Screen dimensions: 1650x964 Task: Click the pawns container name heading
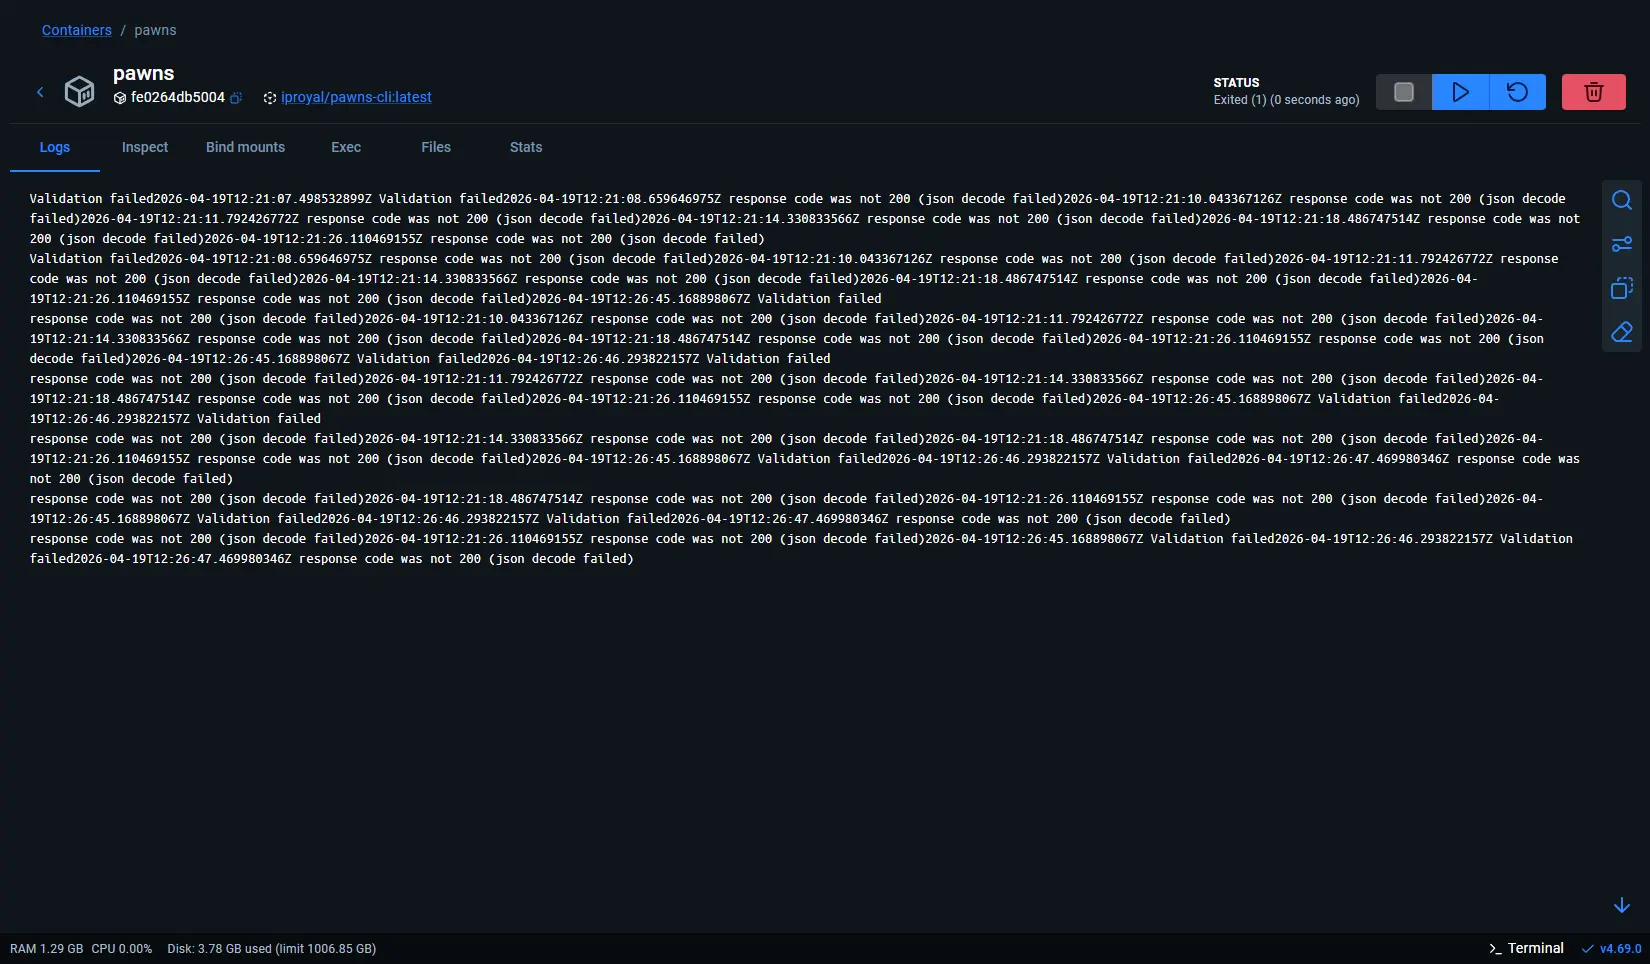143,73
